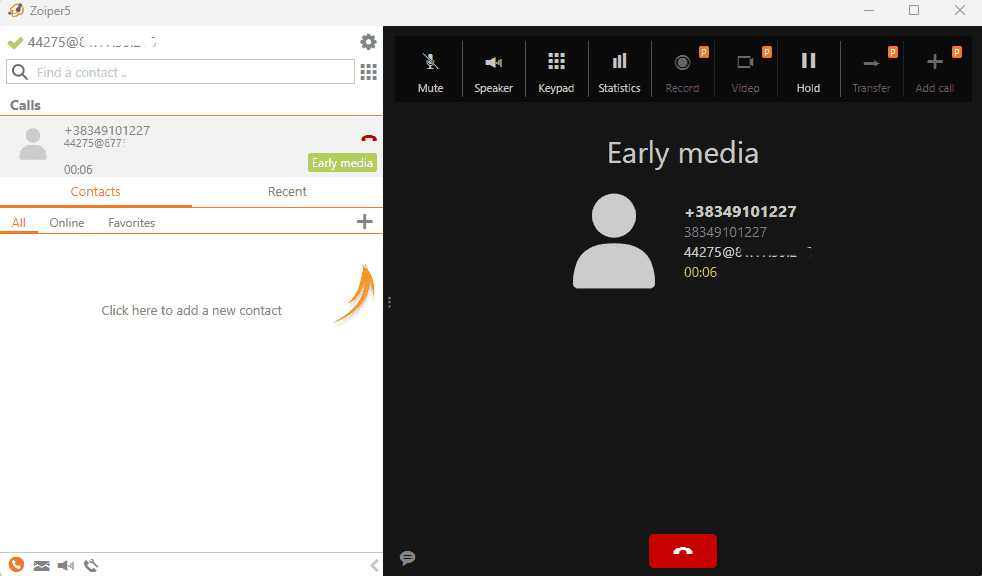Hang up using the large red button

point(683,551)
